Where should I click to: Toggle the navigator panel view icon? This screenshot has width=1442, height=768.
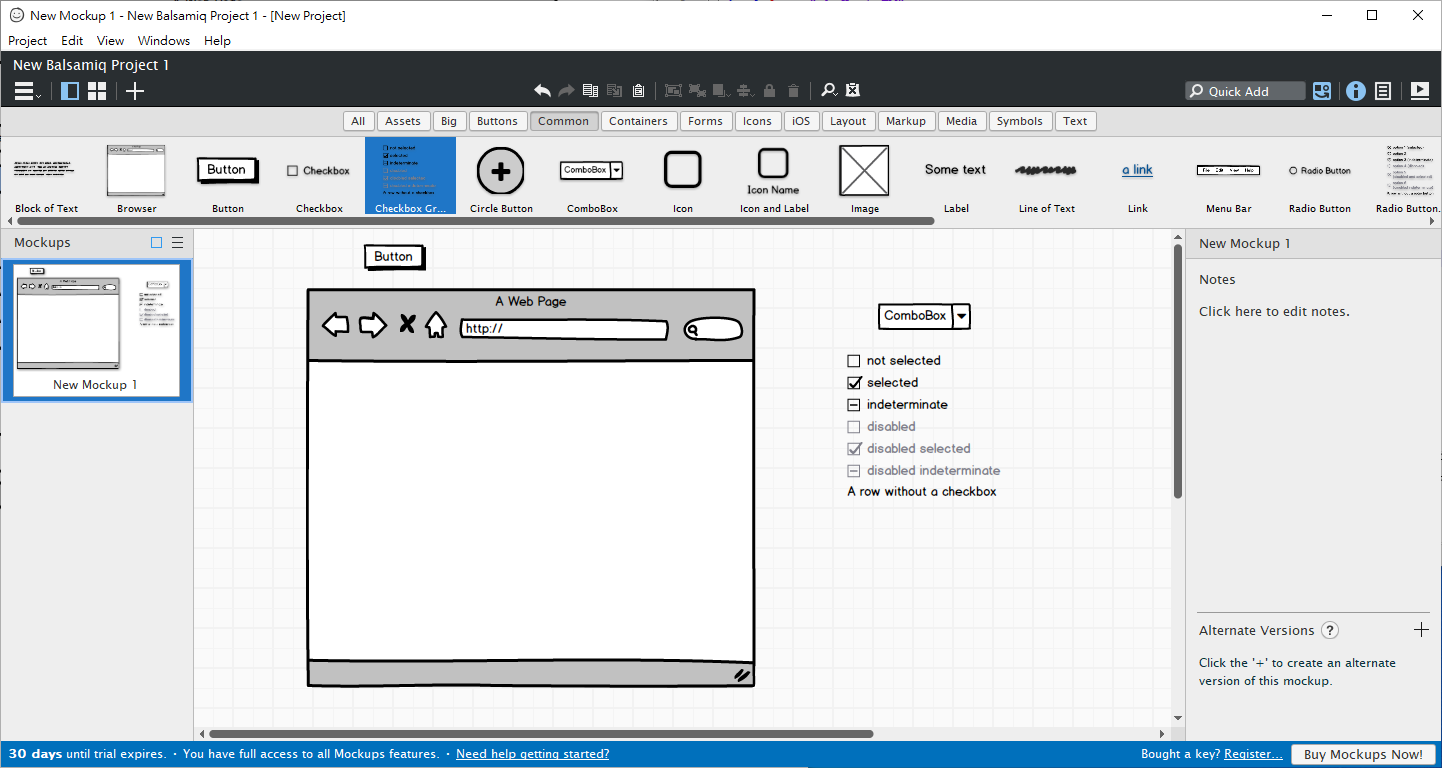pos(70,91)
